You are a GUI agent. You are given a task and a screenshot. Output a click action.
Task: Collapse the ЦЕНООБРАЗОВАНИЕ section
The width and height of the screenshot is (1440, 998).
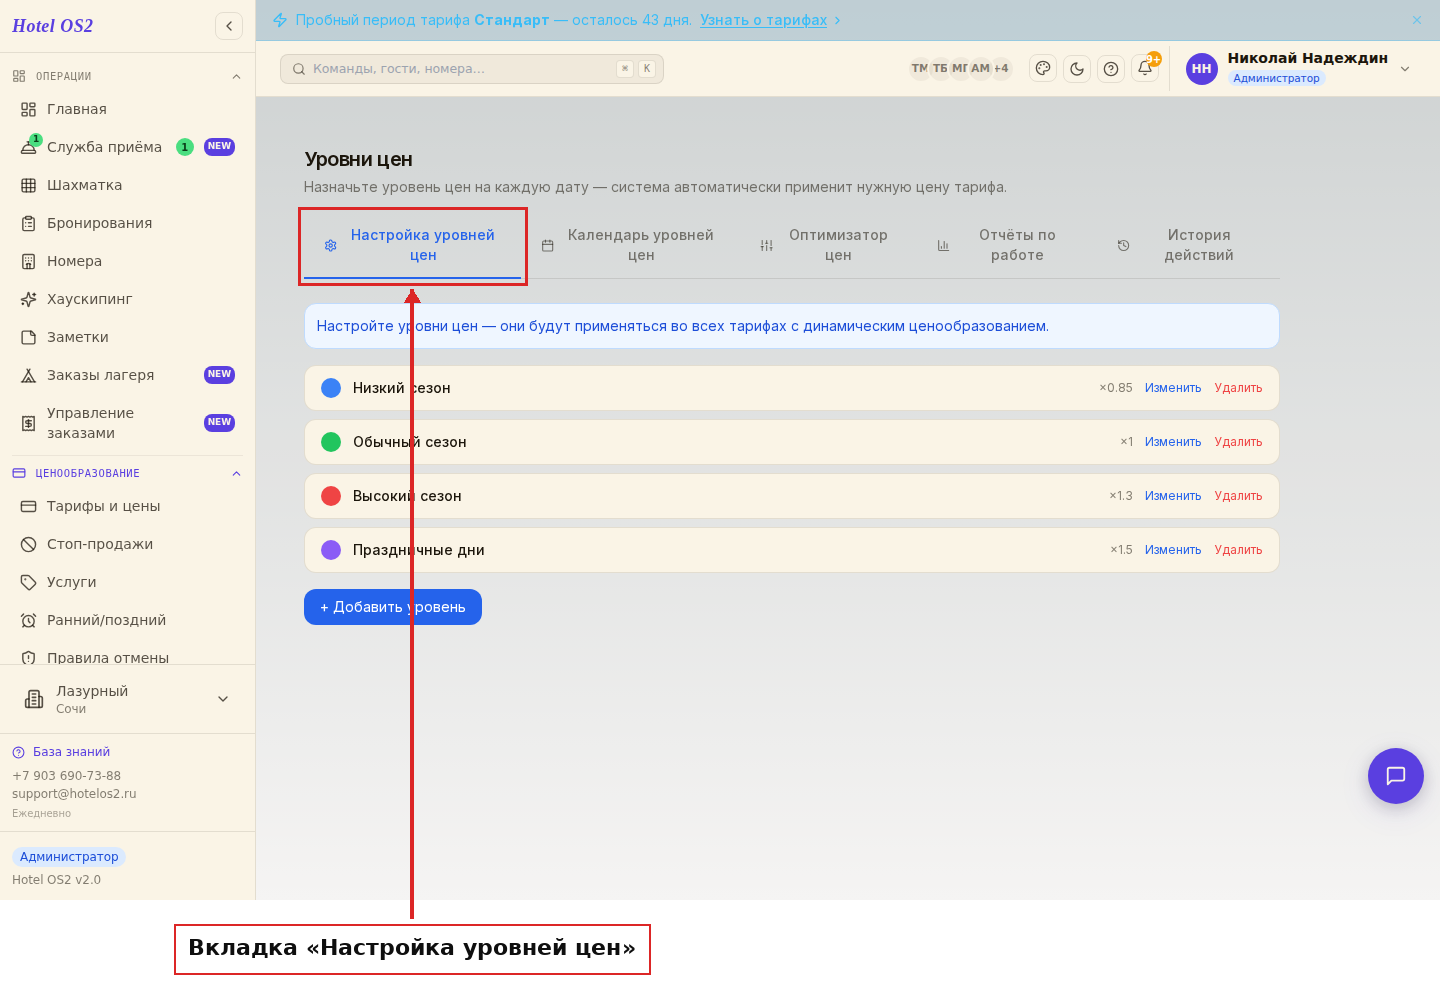(x=236, y=473)
